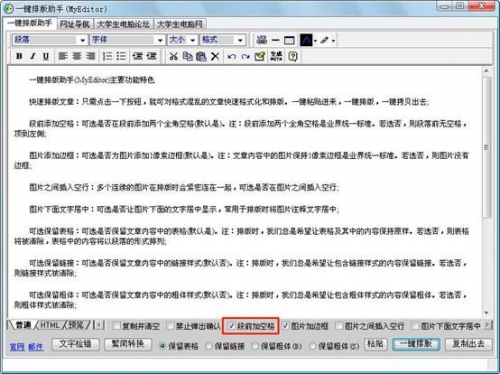Undo the last edit
Image resolution: width=500 pixels, height=374 pixels.
pyautogui.click(x=232, y=56)
